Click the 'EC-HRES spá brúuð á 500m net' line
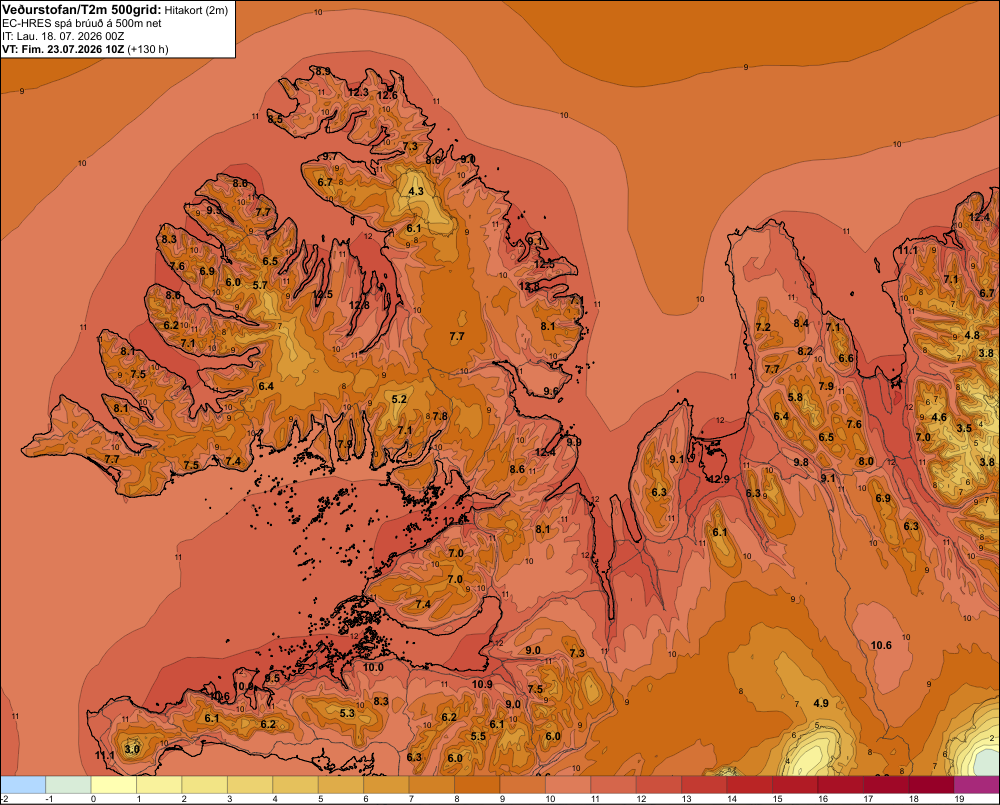This screenshot has height=805, width=1000. pos(81,23)
